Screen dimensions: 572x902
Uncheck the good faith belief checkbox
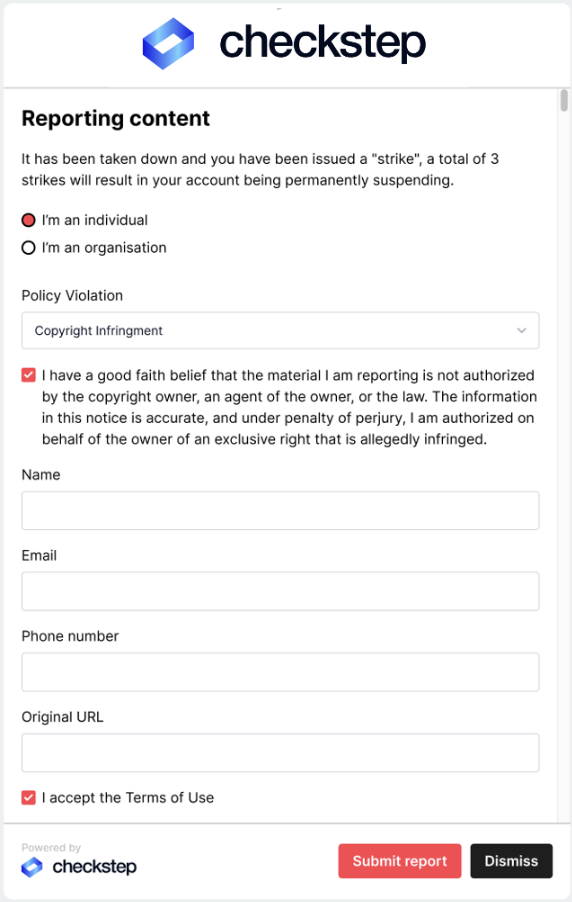click(28, 376)
